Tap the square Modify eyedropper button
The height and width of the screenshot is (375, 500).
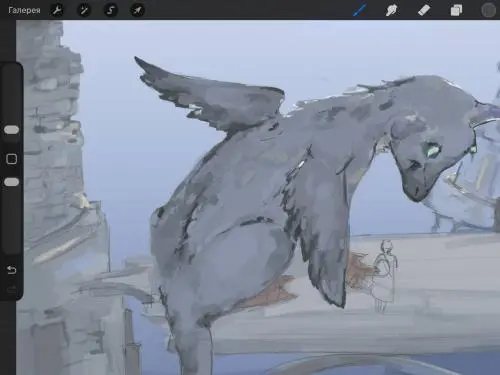click(x=12, y=159)
